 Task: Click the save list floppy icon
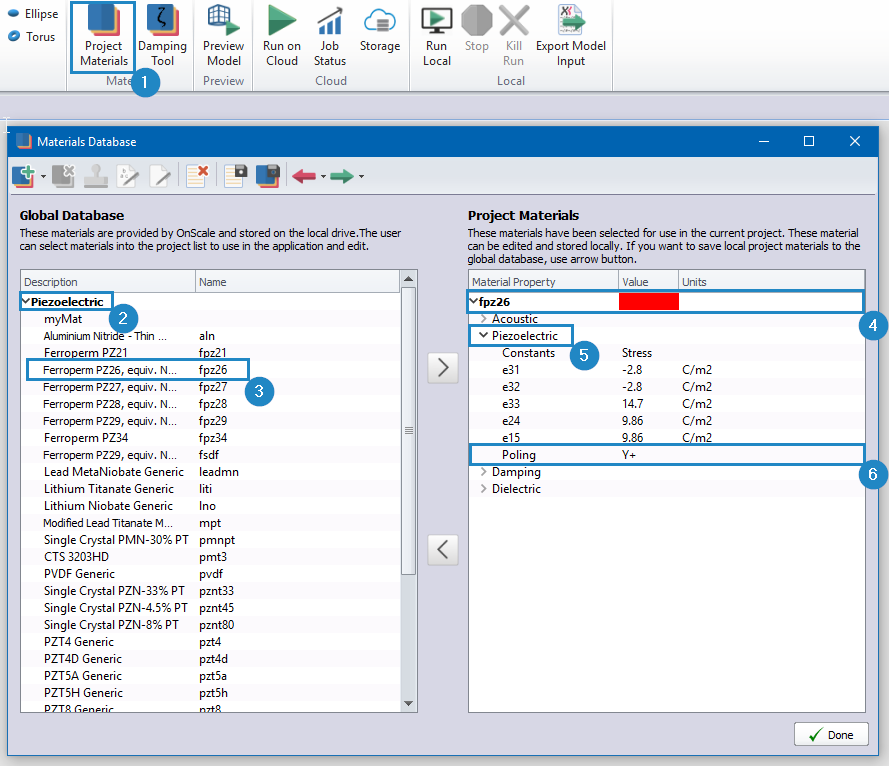pyautogui.click(x=235, y=176)
